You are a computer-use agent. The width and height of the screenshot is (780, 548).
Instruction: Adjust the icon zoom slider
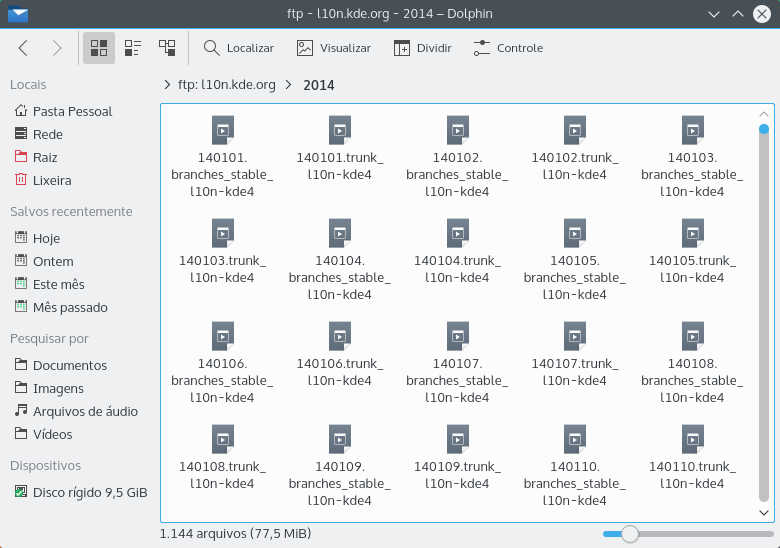630,534
